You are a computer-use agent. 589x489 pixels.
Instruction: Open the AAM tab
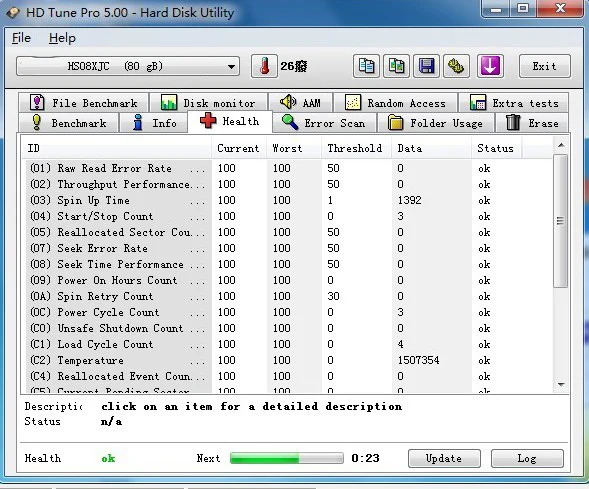pos(301,103)
